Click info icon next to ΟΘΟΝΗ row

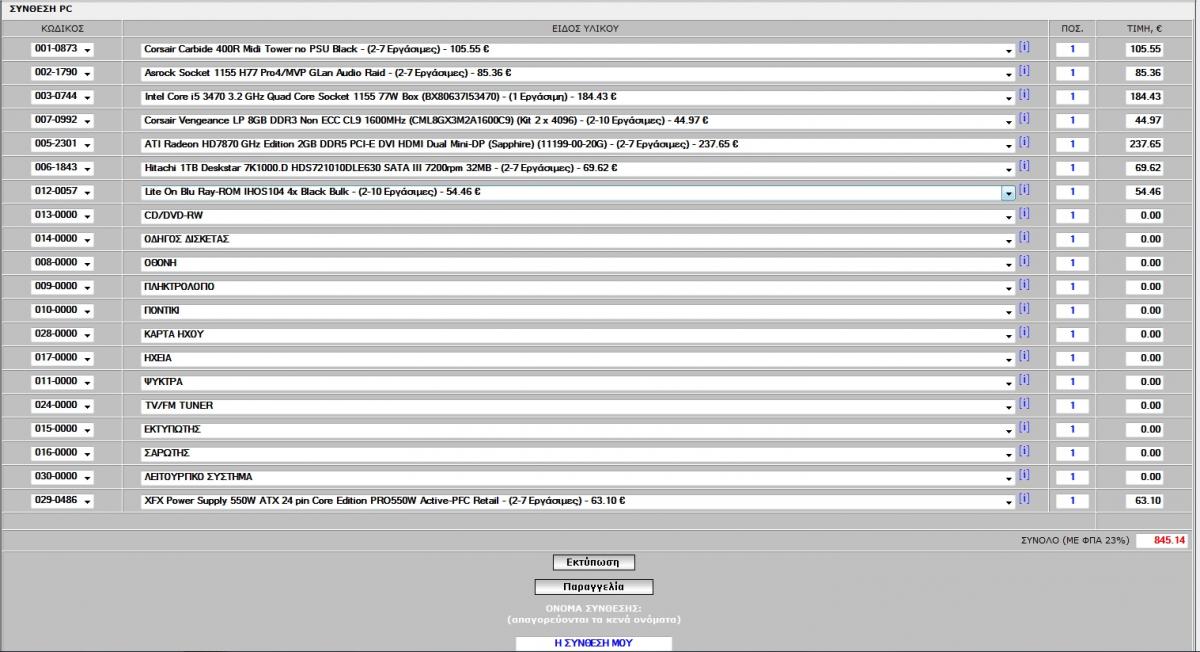point(1024,261)
